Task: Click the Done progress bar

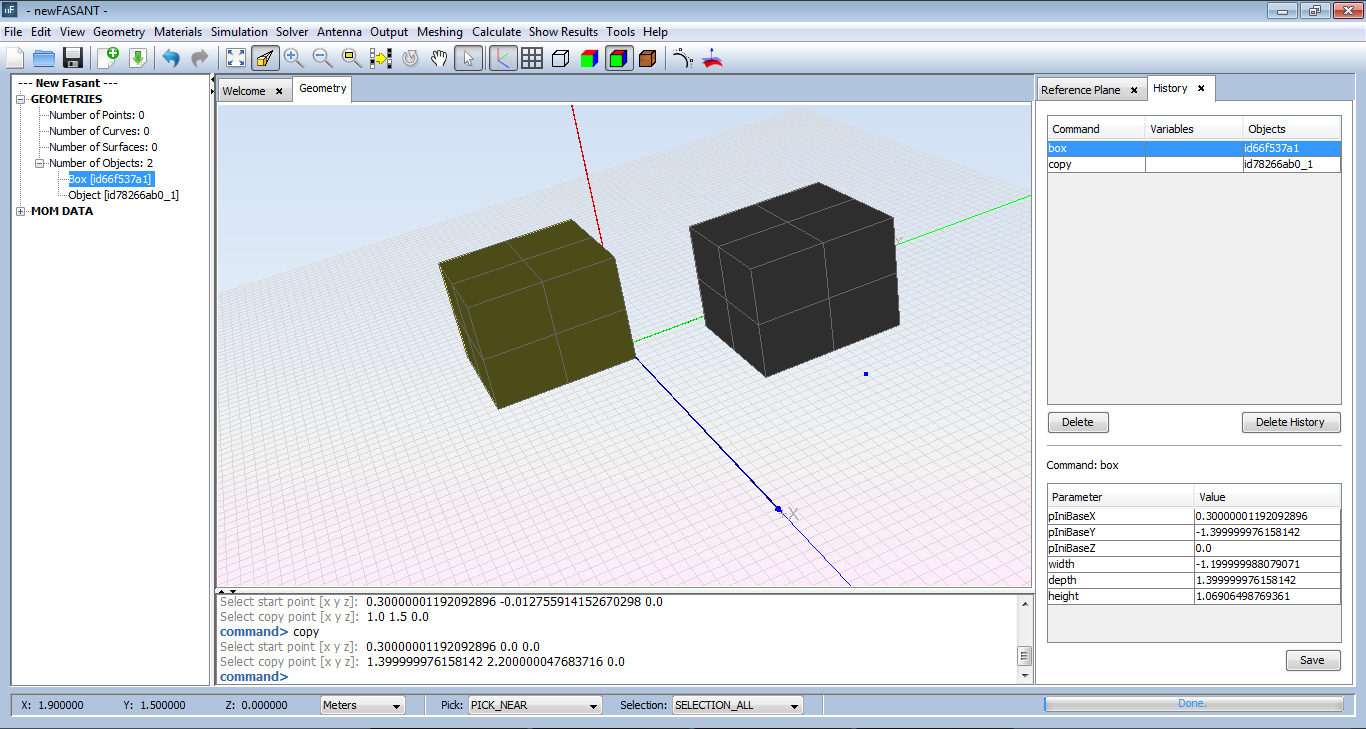Action: click(1192, 704)
